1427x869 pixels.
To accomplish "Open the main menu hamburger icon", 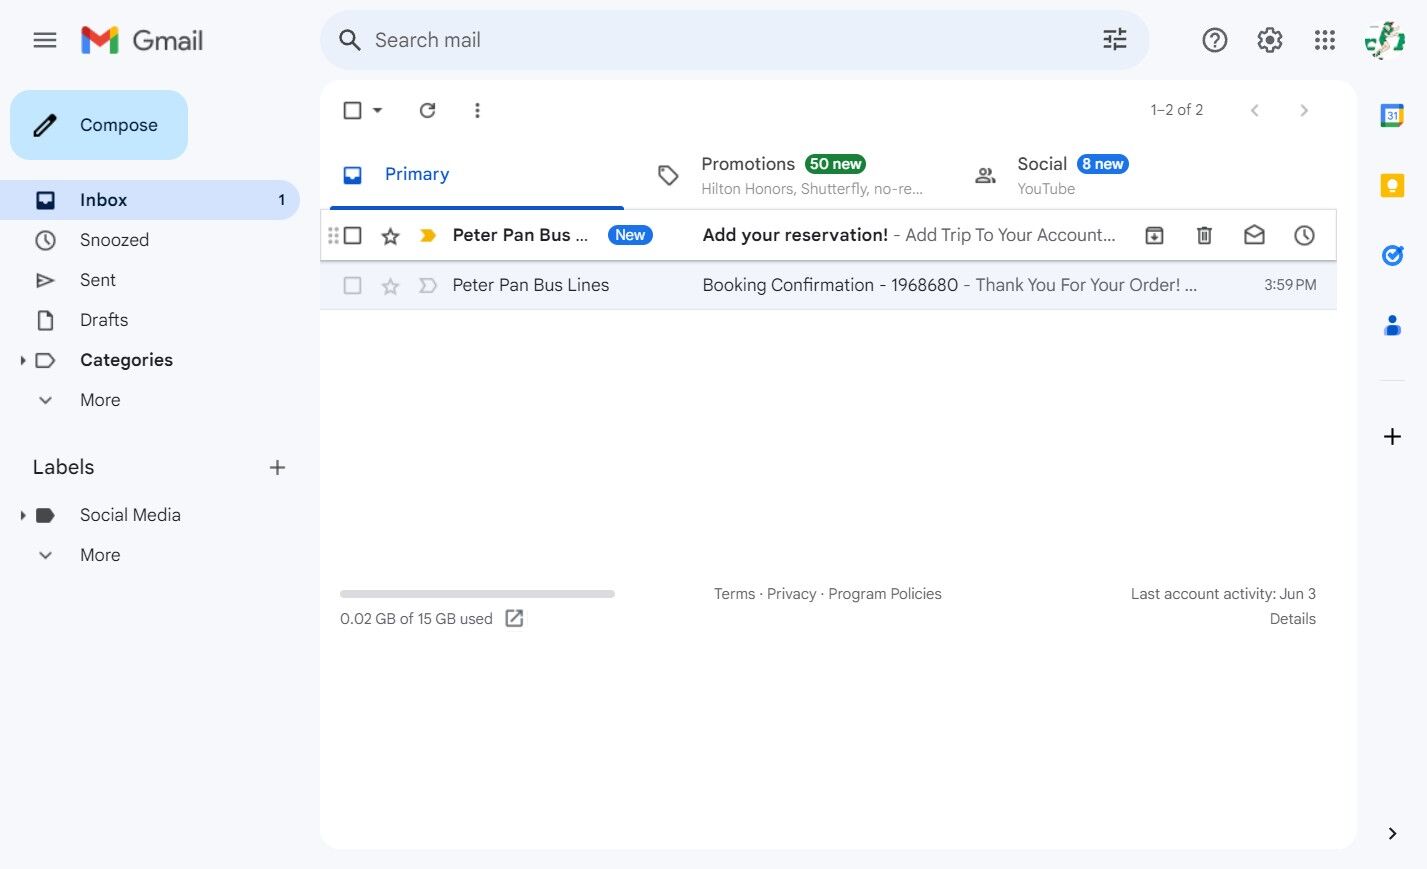I will point(45,40).
